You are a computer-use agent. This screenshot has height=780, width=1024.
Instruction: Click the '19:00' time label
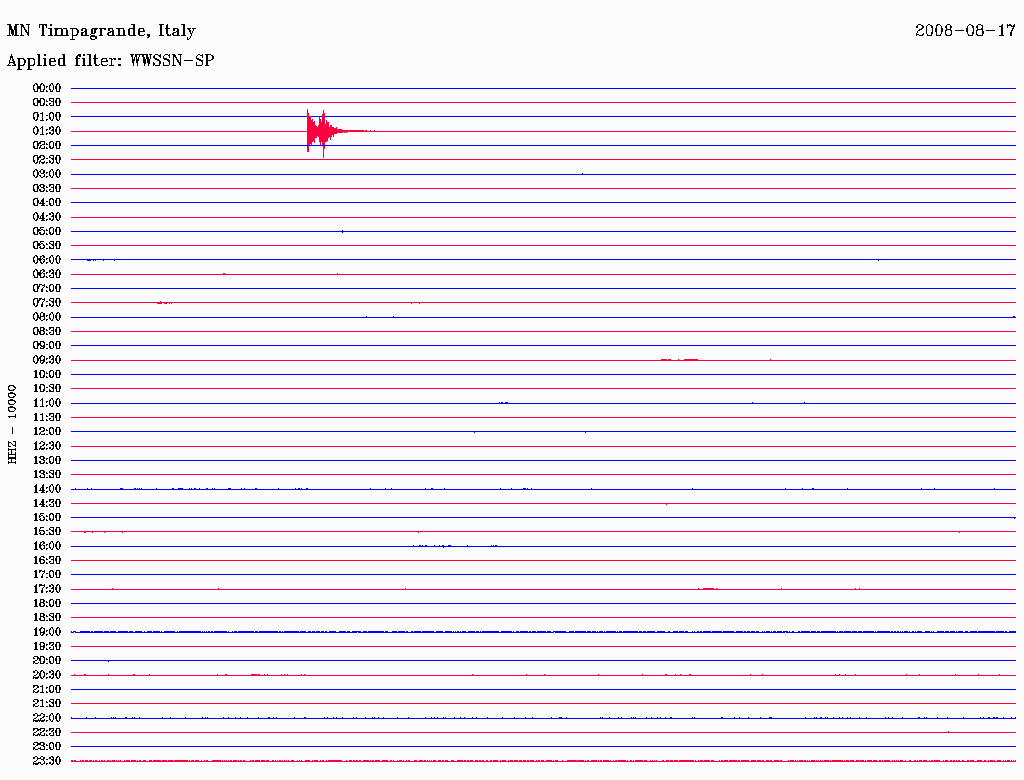pos(47,632)
